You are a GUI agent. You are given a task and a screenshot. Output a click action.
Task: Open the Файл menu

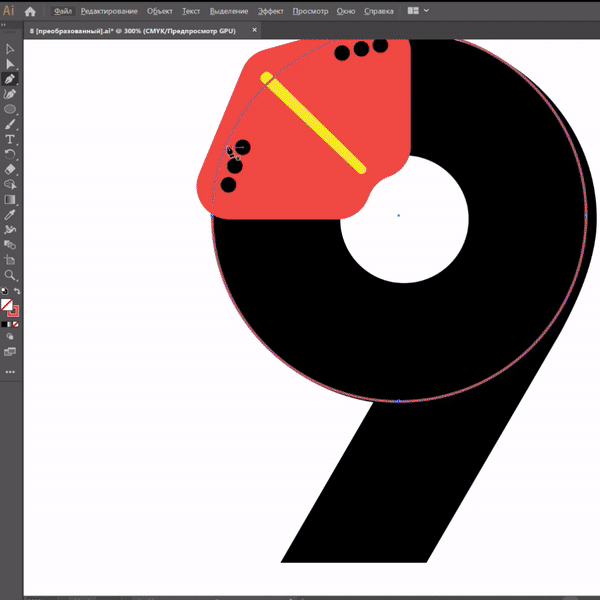62,12
